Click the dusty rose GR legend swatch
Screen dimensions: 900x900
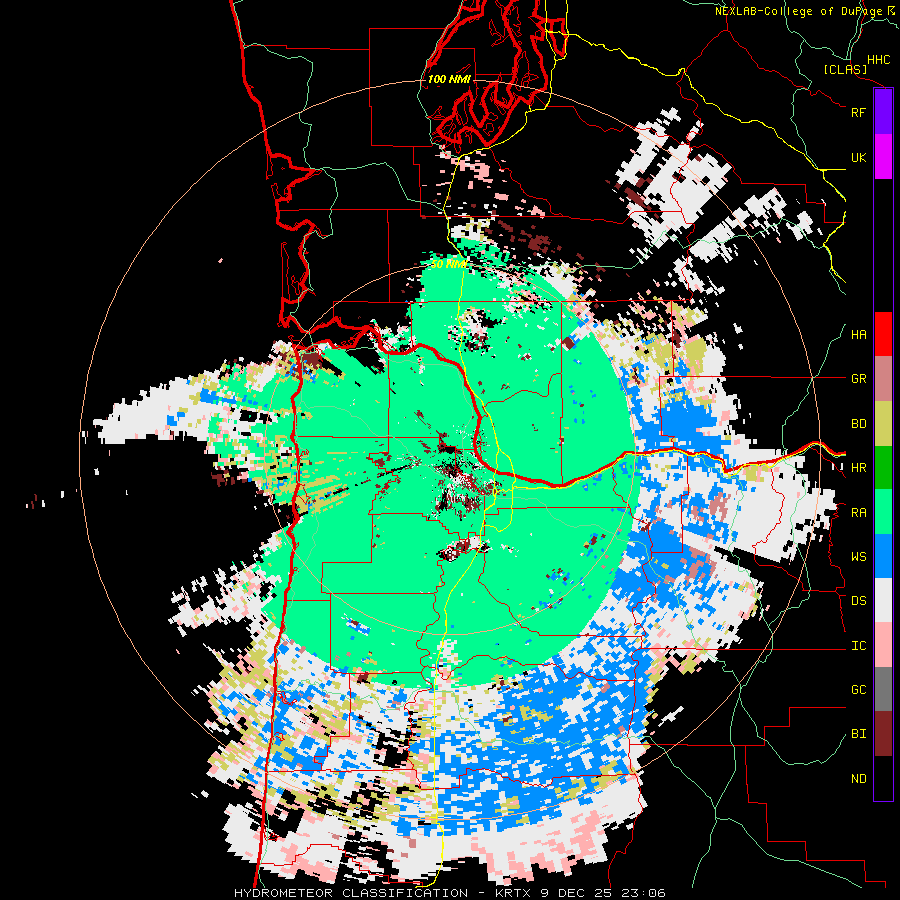click(x=883, y=379)
